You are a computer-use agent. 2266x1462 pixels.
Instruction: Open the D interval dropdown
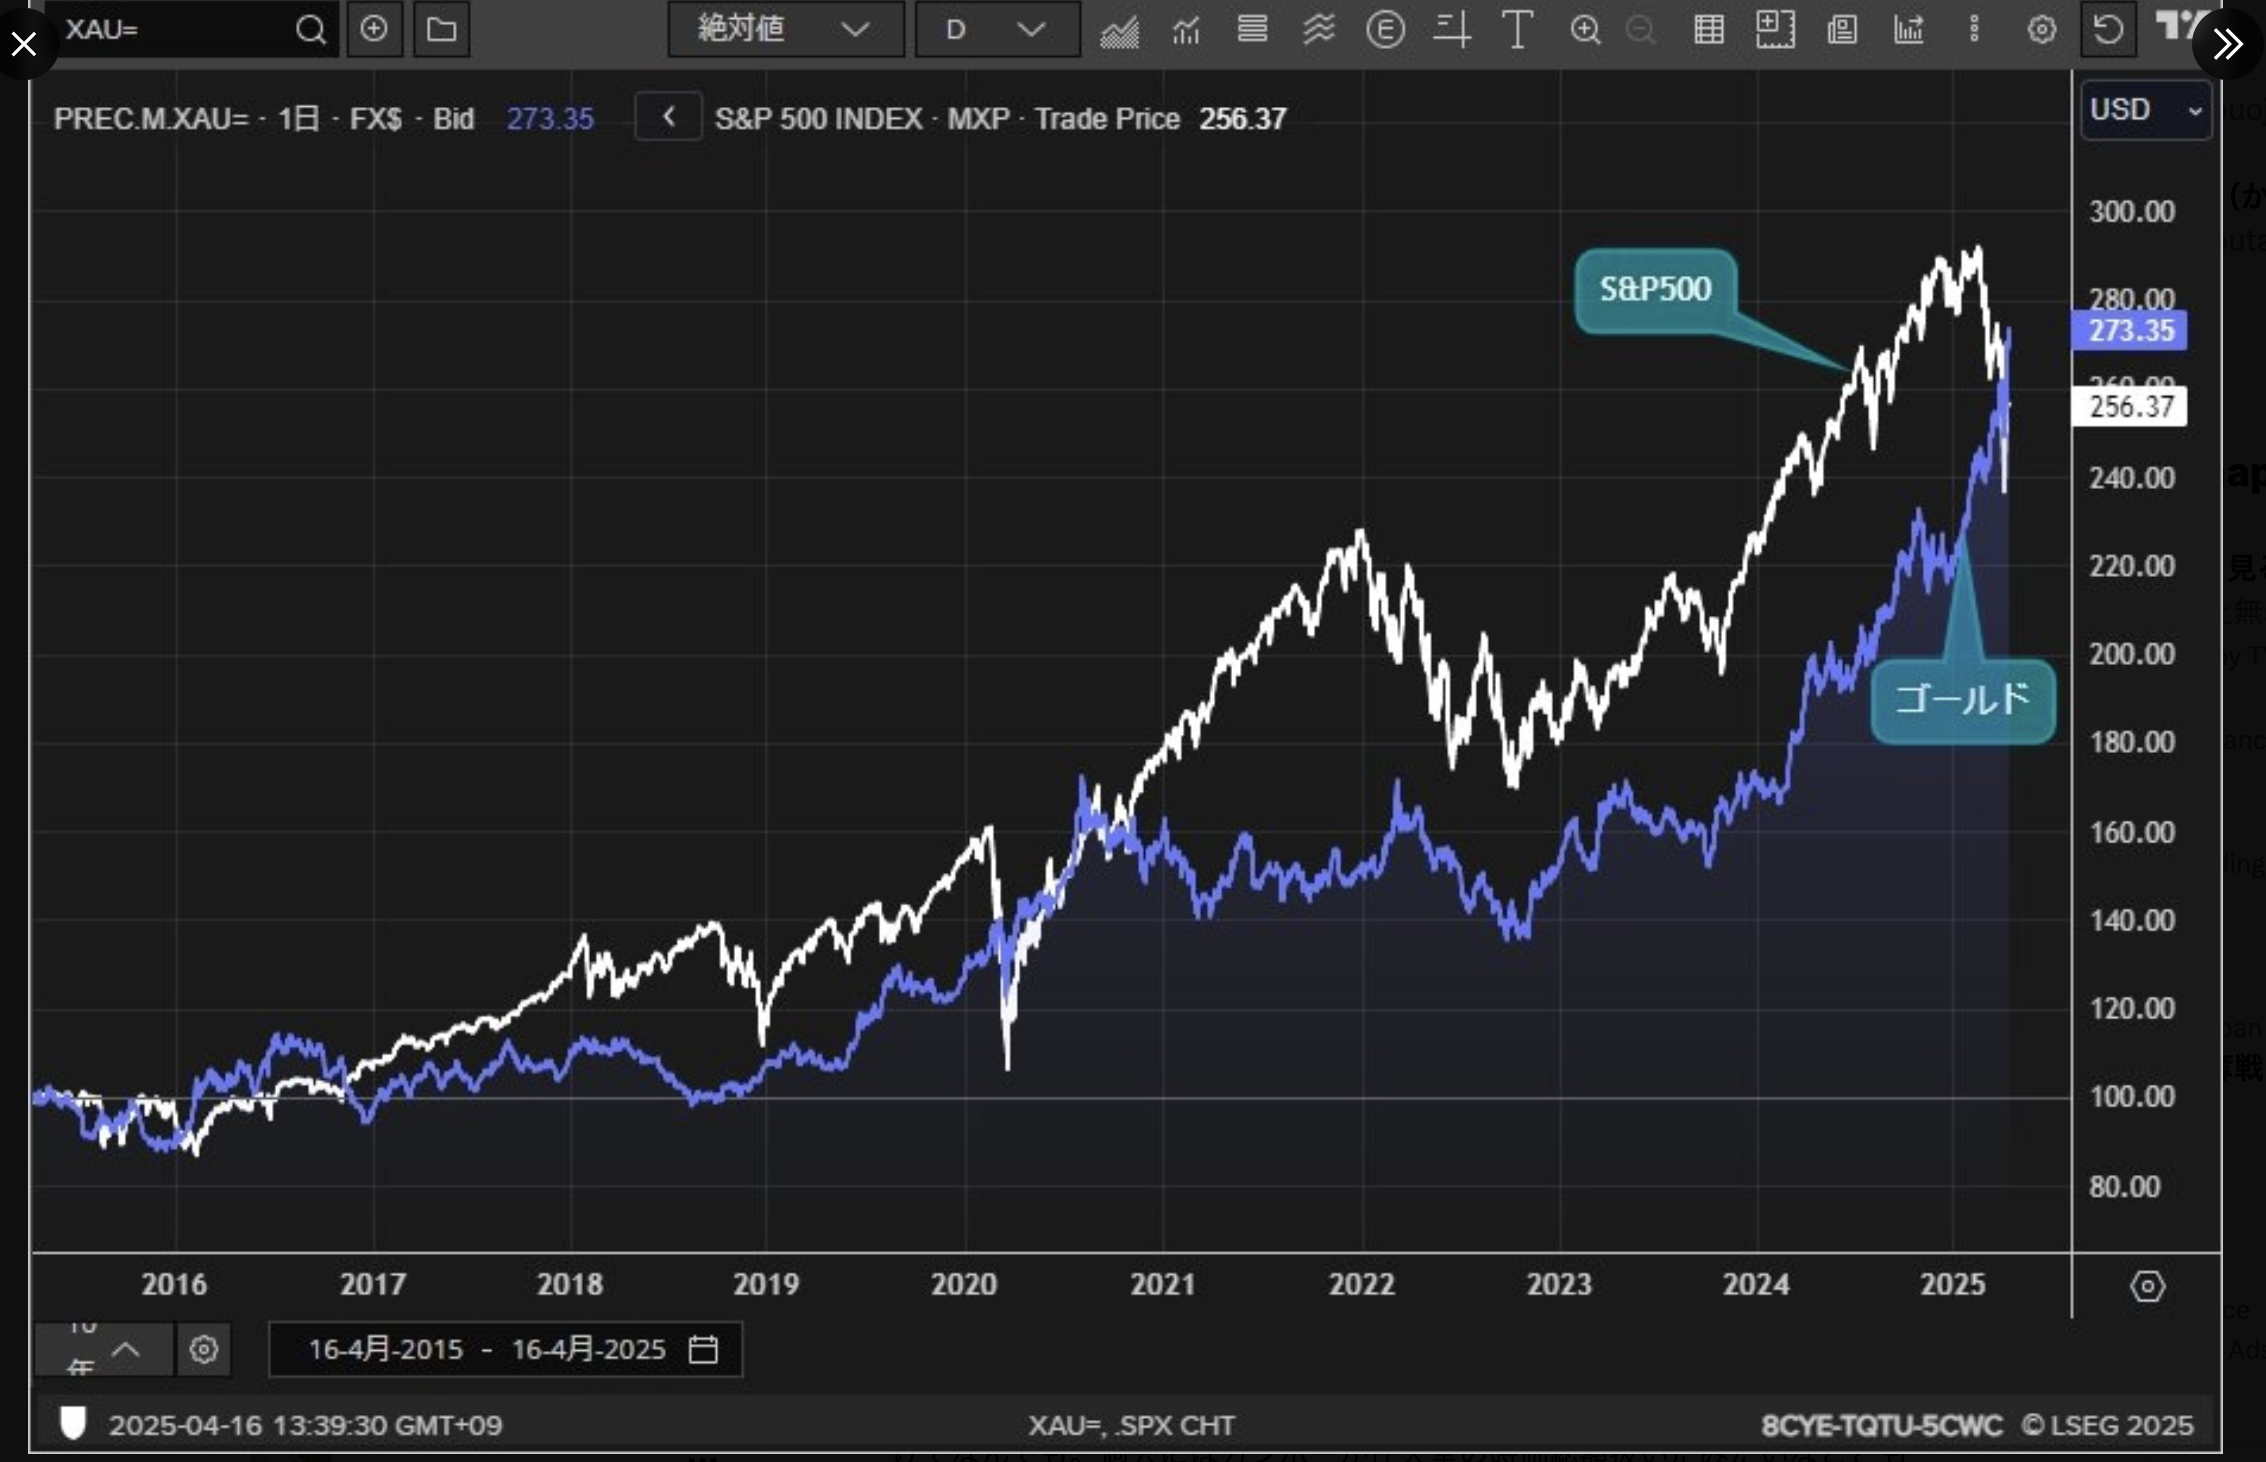997,29
